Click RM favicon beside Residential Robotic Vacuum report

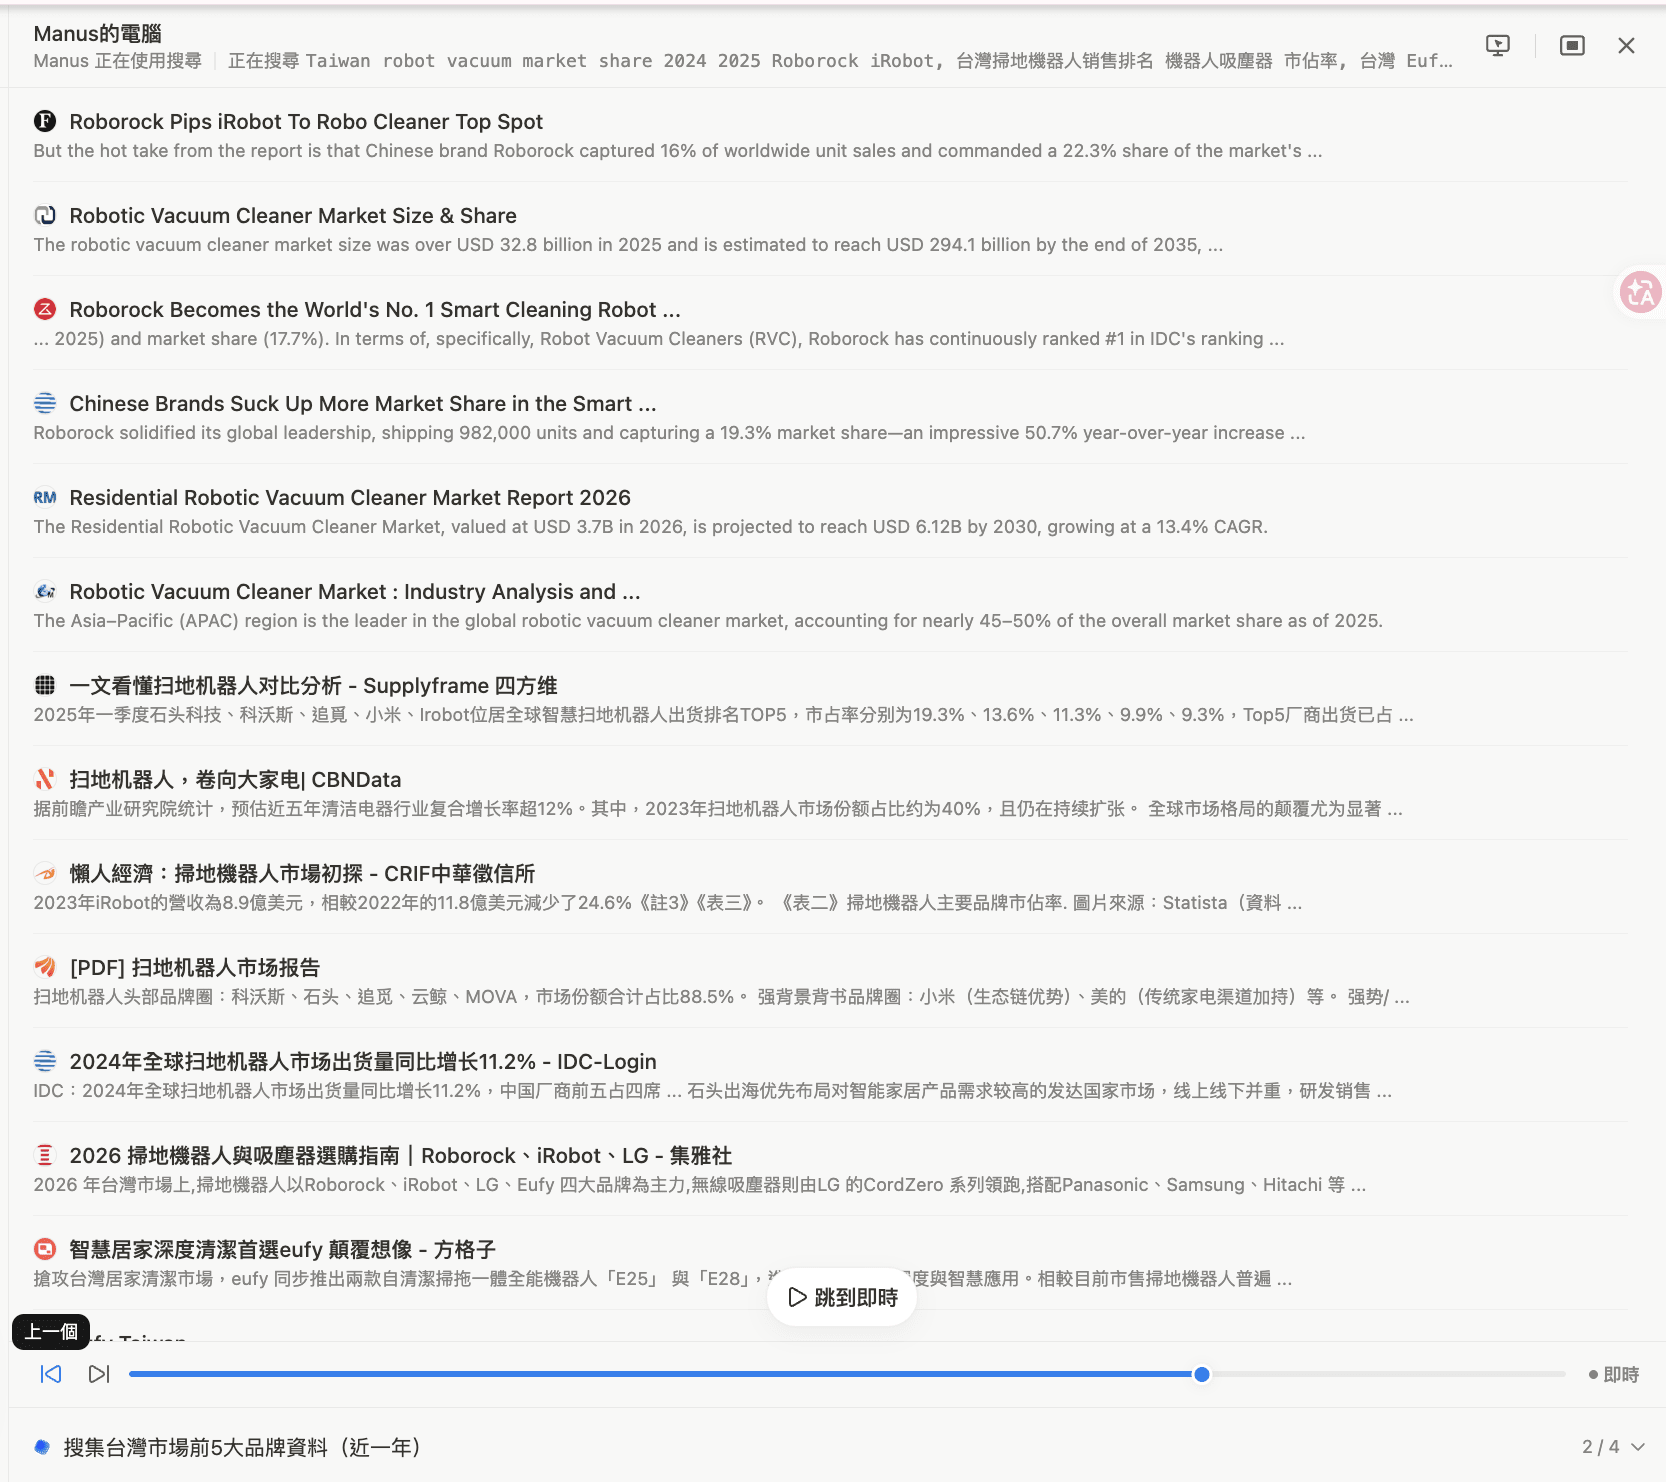(45, 497)
